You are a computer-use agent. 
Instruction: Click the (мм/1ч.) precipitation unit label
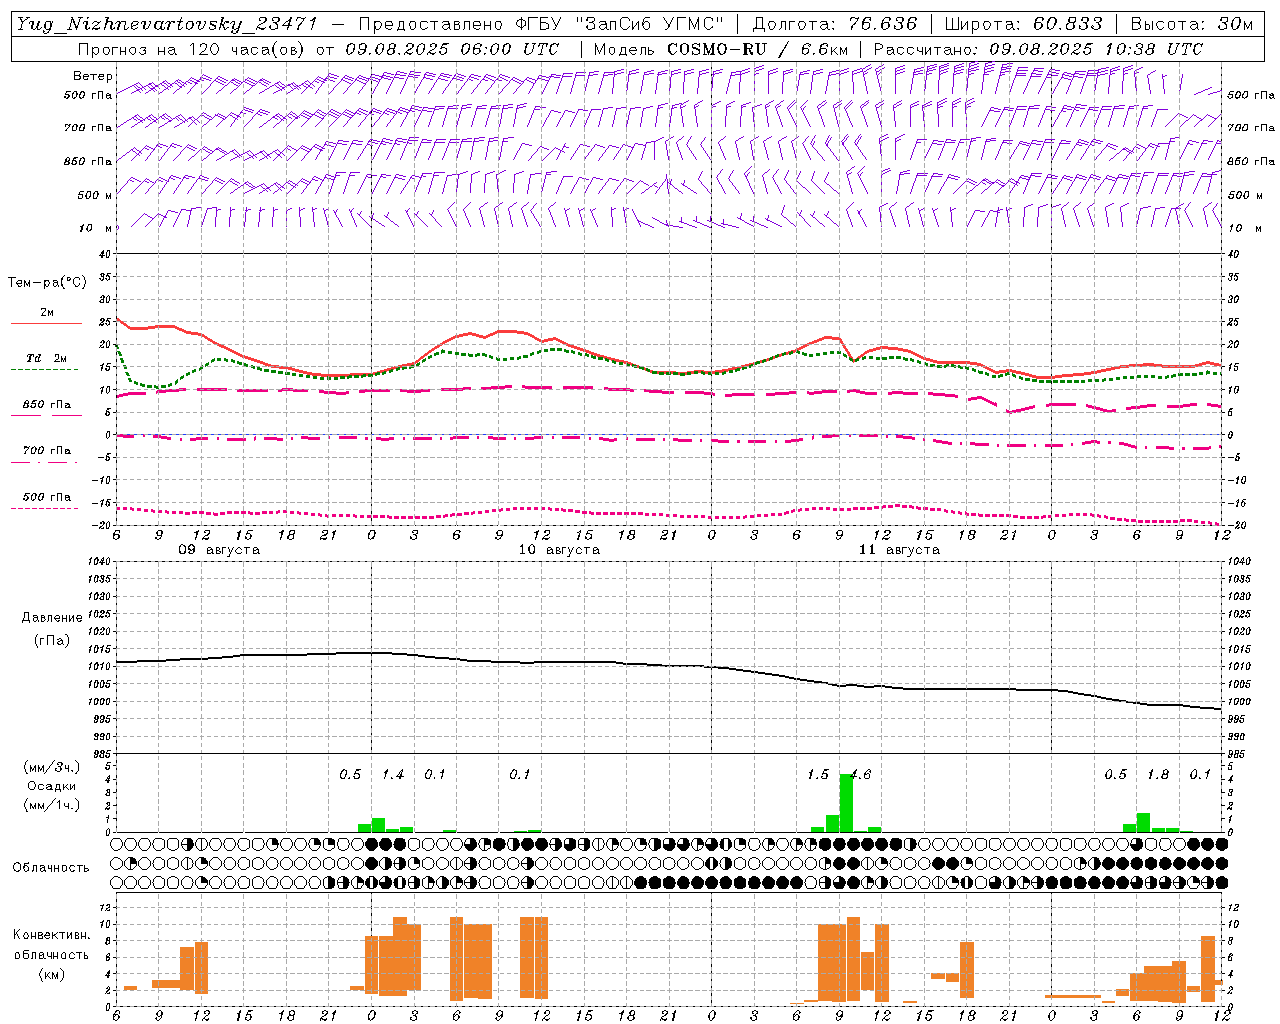52,805
